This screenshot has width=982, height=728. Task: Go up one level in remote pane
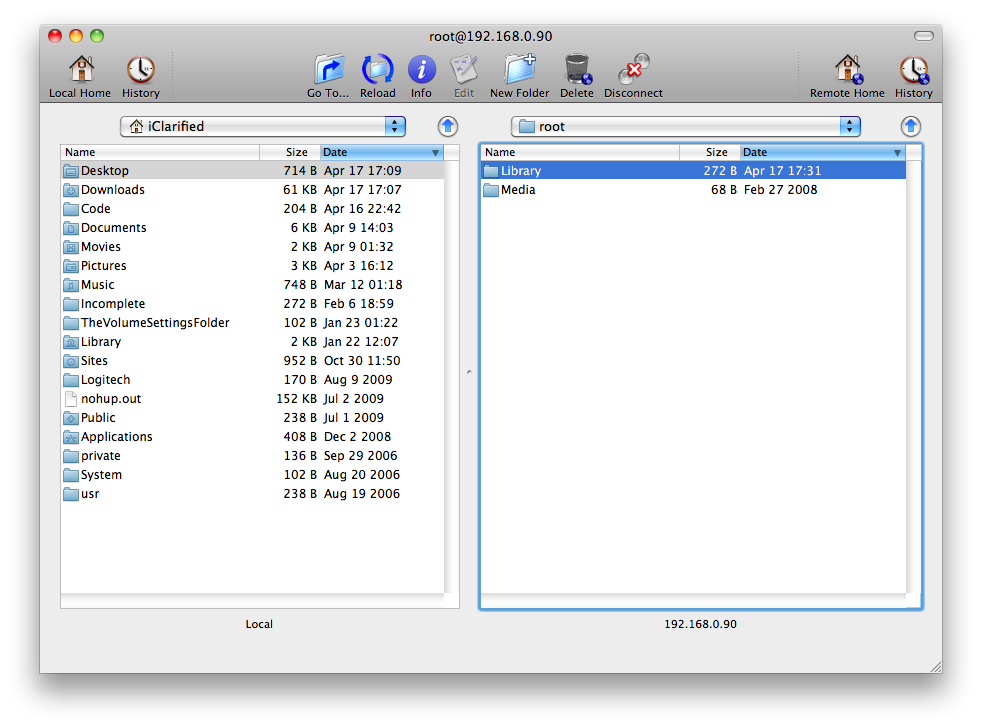tap(910, 126)
